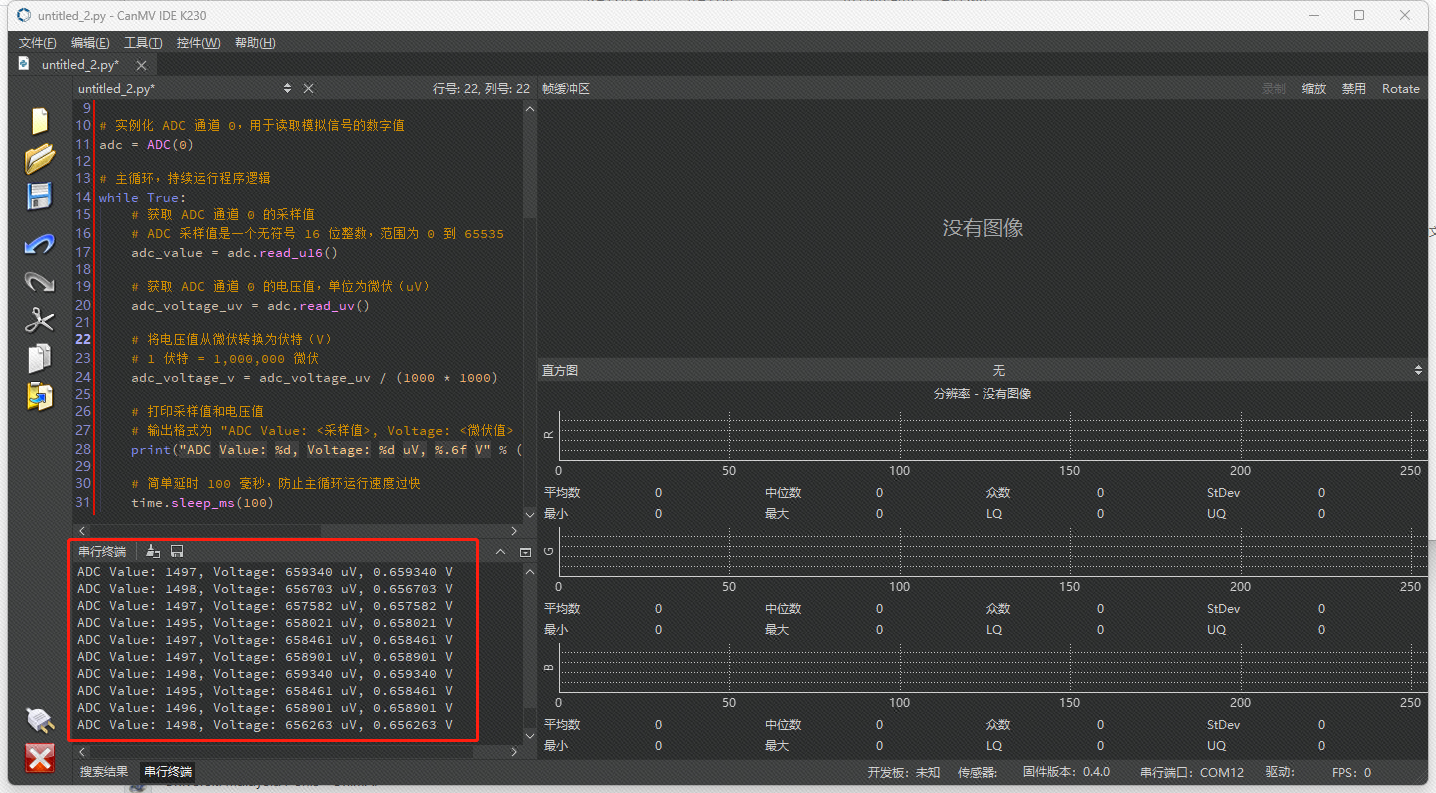
Task: Click Rotate in the frame buffer header
Action: [1400, 88]
